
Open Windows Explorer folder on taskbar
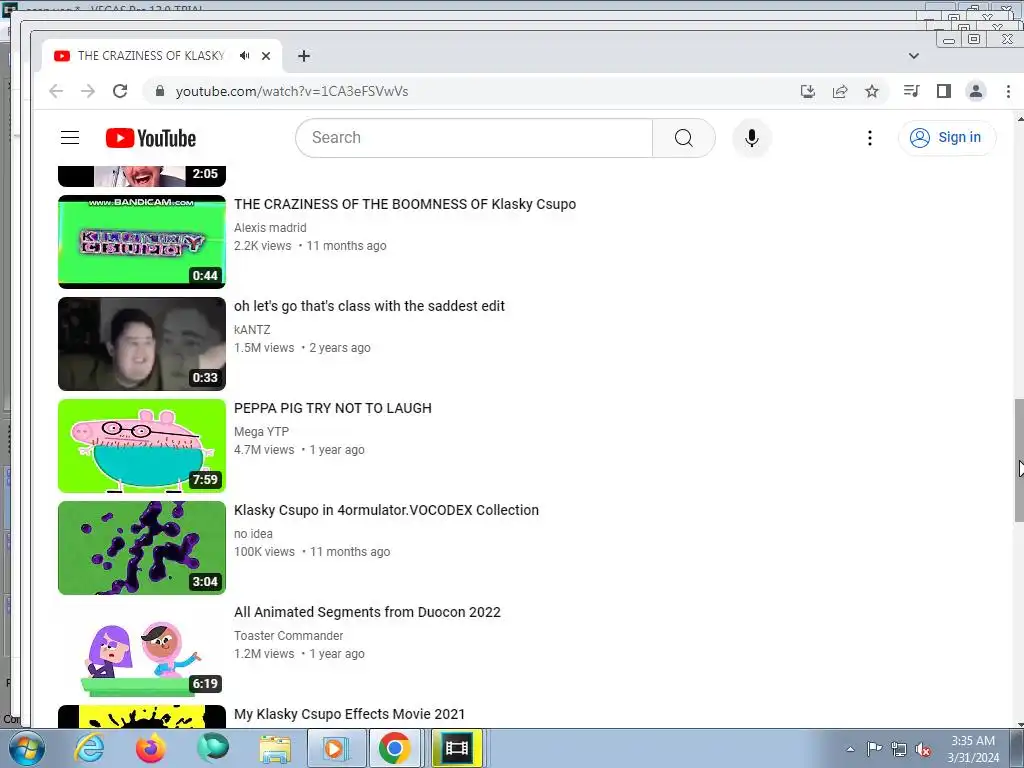[275, 748]
